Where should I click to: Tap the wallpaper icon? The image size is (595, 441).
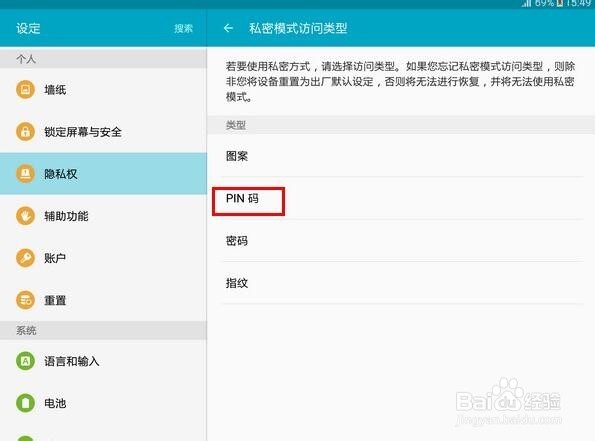(25, 90)
